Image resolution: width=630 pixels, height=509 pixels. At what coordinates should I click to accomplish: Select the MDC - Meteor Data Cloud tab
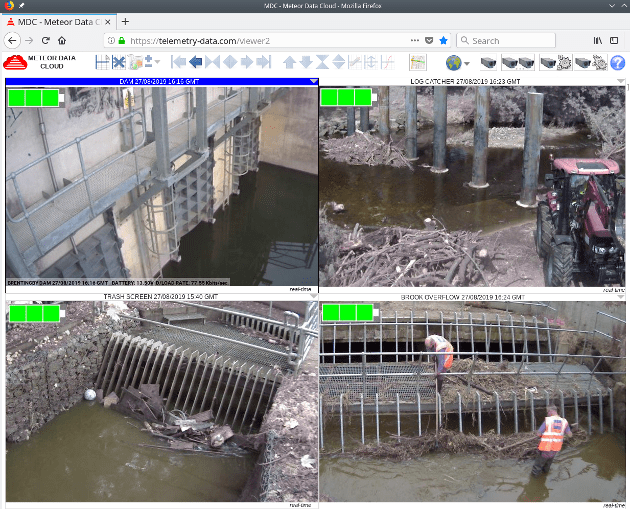(x=55, y=20)
